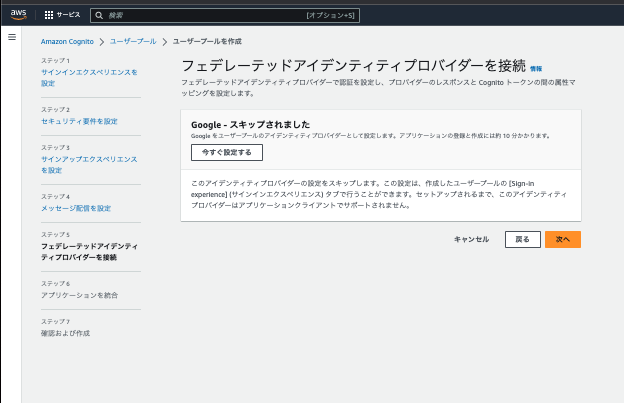Go to ユーザープール breadcrumb link

tap(133, 41)
